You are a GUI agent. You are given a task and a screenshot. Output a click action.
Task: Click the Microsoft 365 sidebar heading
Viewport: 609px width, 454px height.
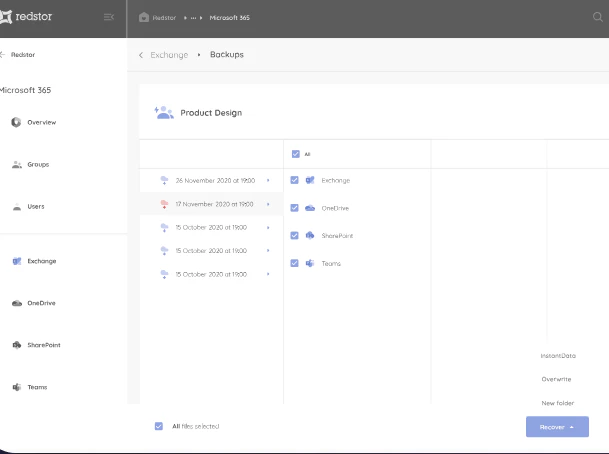point(25,90)
